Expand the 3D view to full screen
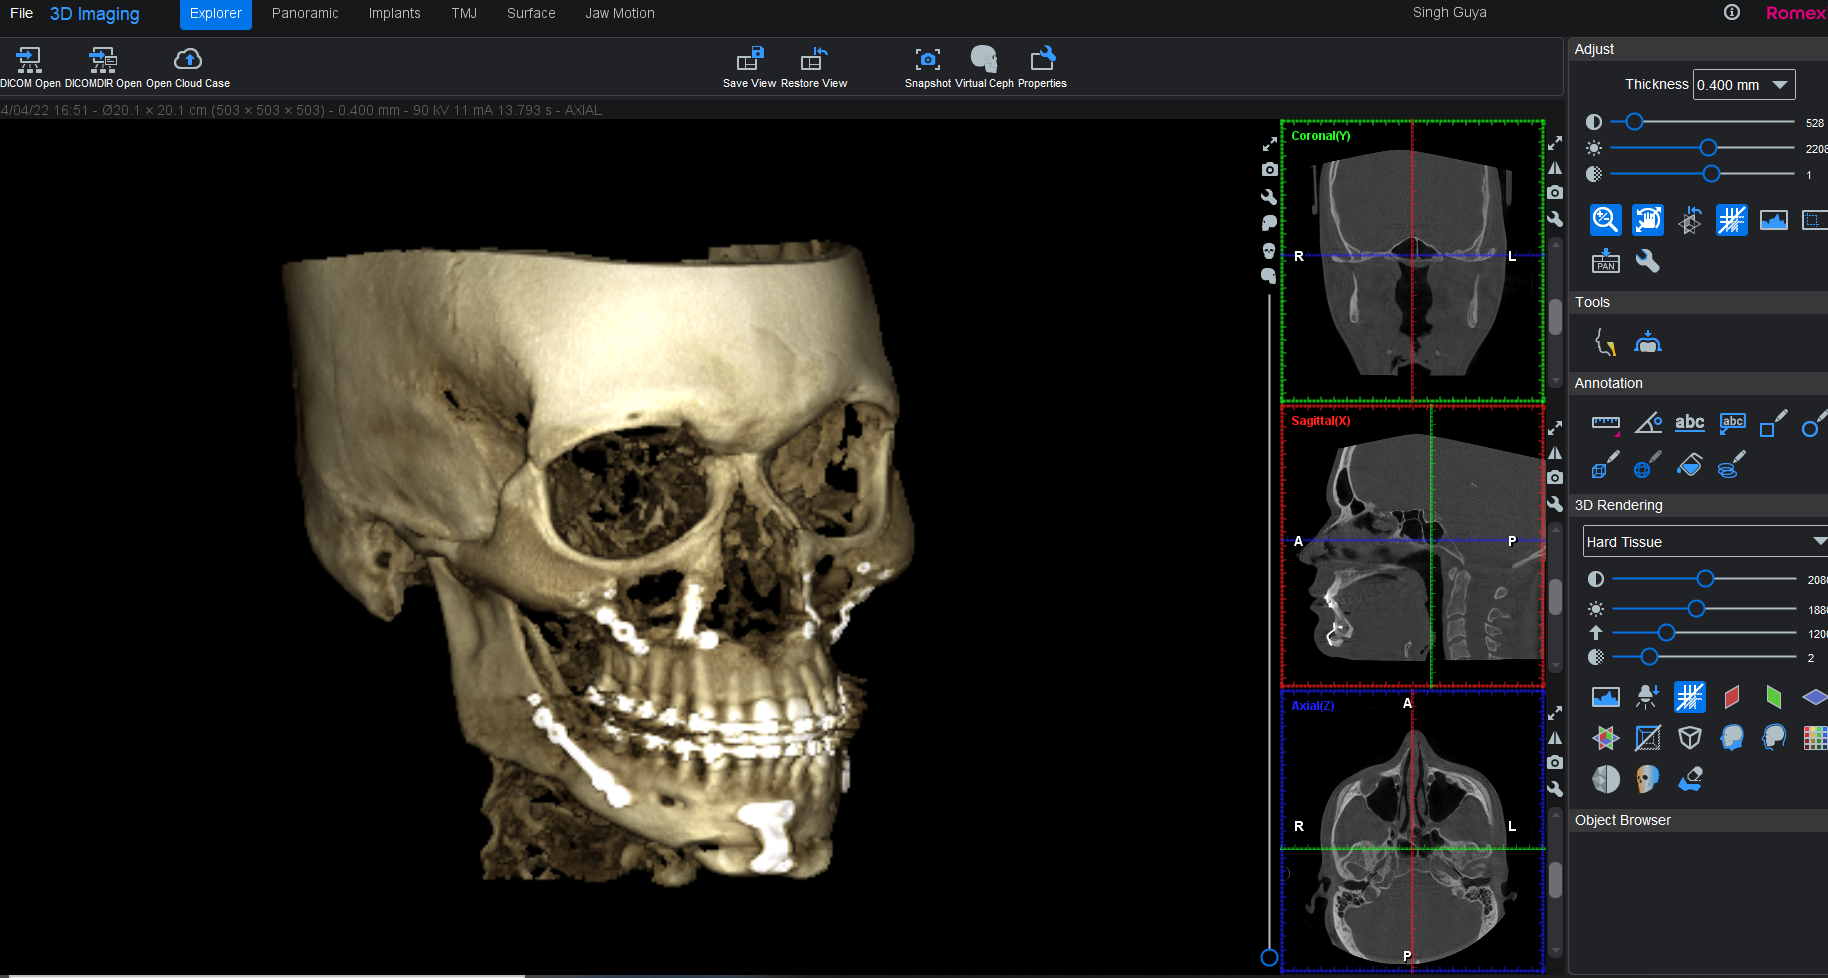 [1269, 144]
